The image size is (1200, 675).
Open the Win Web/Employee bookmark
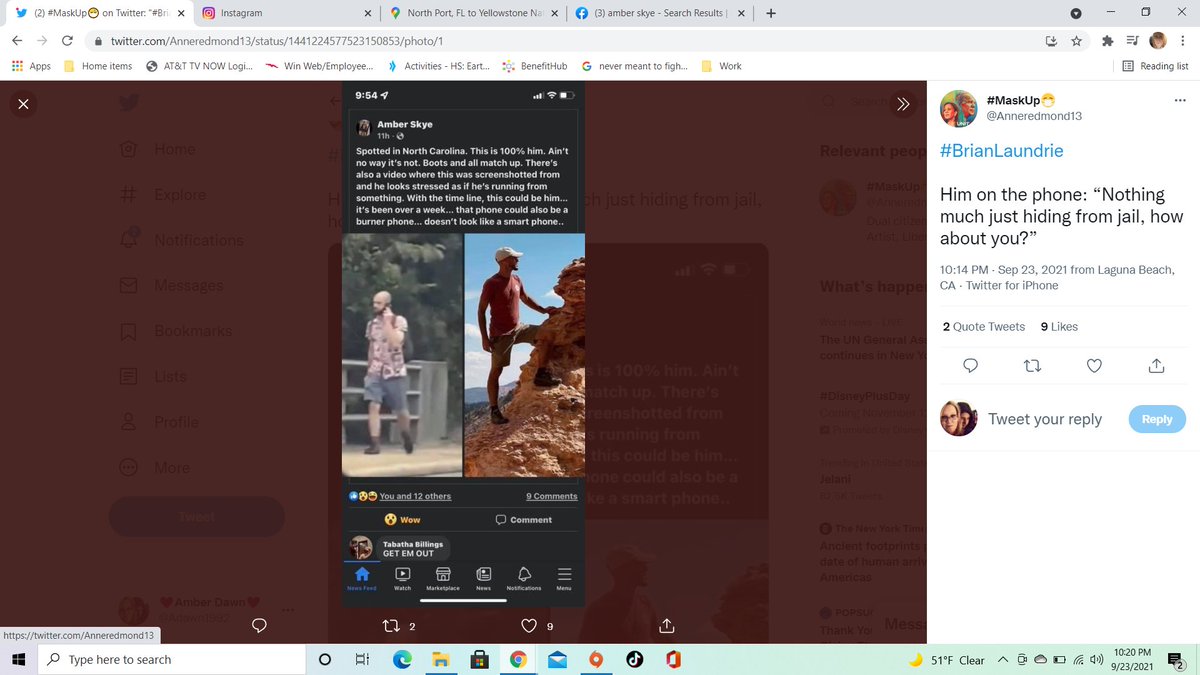tap(320, 66)
